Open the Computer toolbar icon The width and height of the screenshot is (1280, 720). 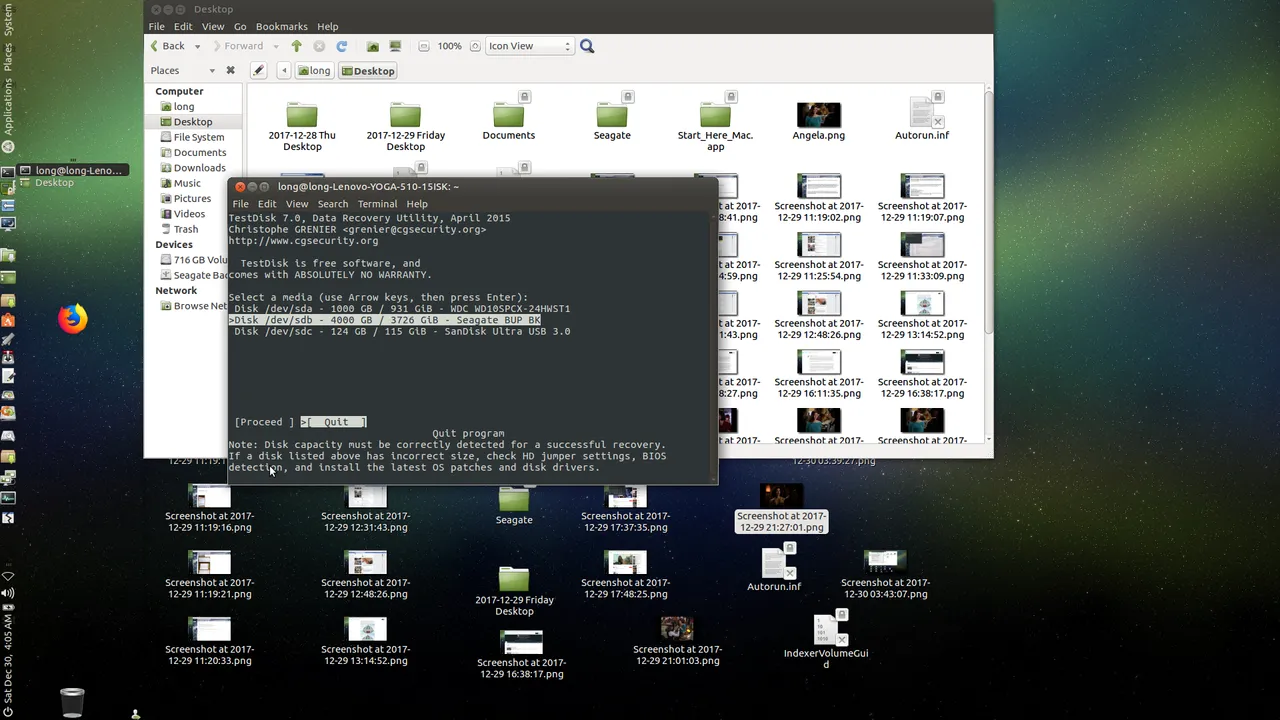(396, 46)
